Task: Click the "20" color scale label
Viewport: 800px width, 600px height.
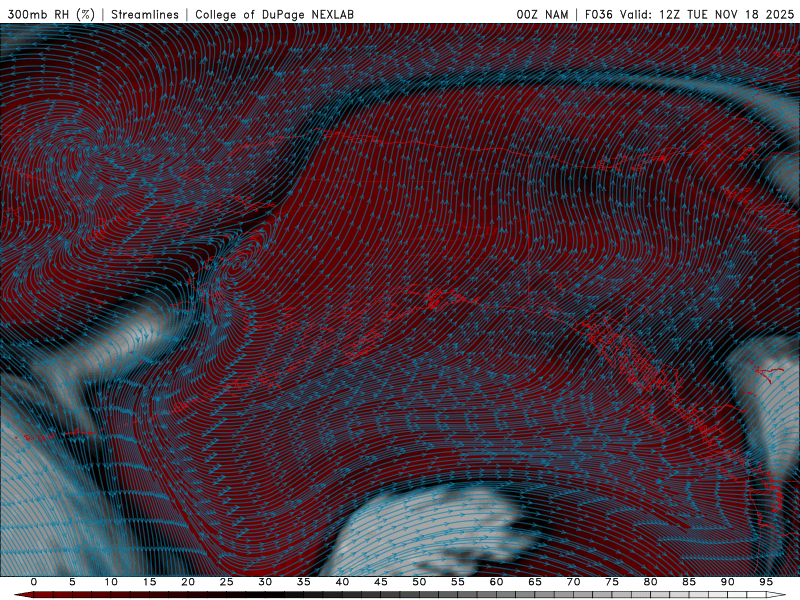Action: [188, 582]
